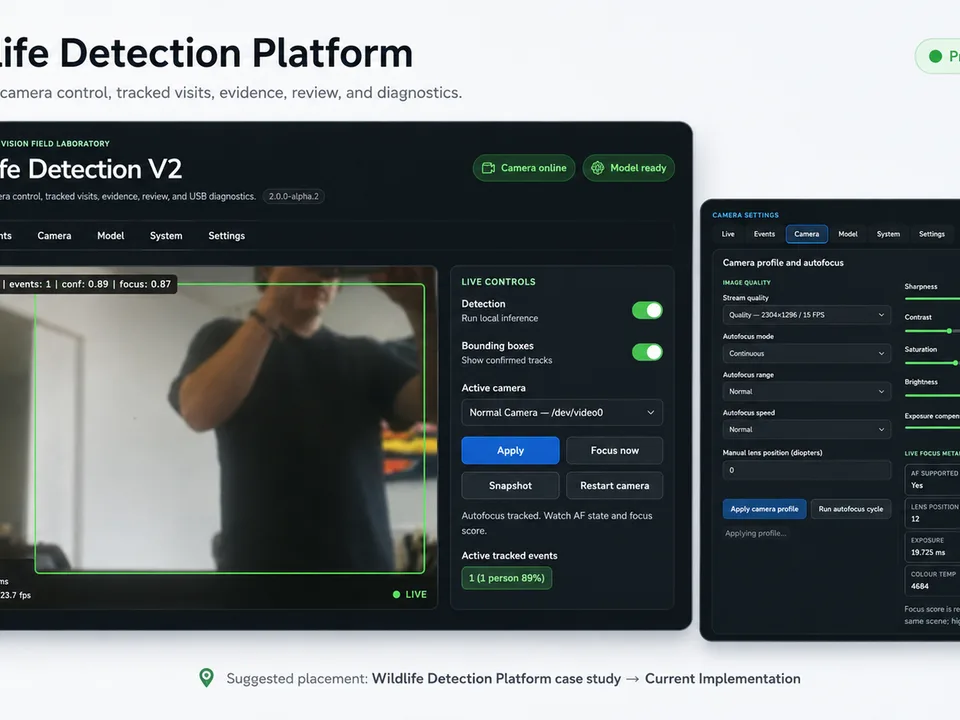Click the Camera online status badge
The image size is (960, 720).
tap(524, 168)
